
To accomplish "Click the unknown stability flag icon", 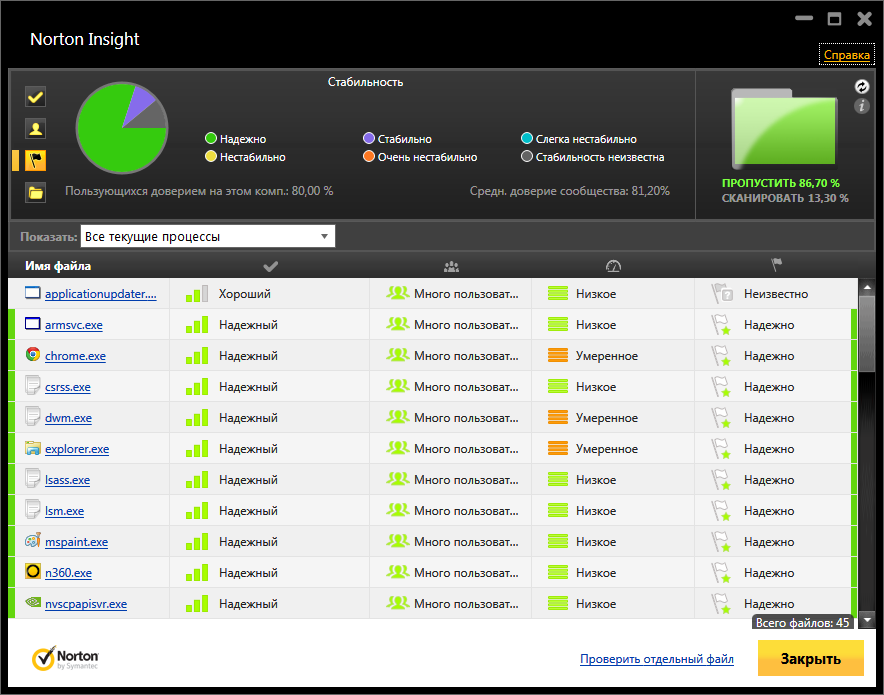I will coord(722,294).
